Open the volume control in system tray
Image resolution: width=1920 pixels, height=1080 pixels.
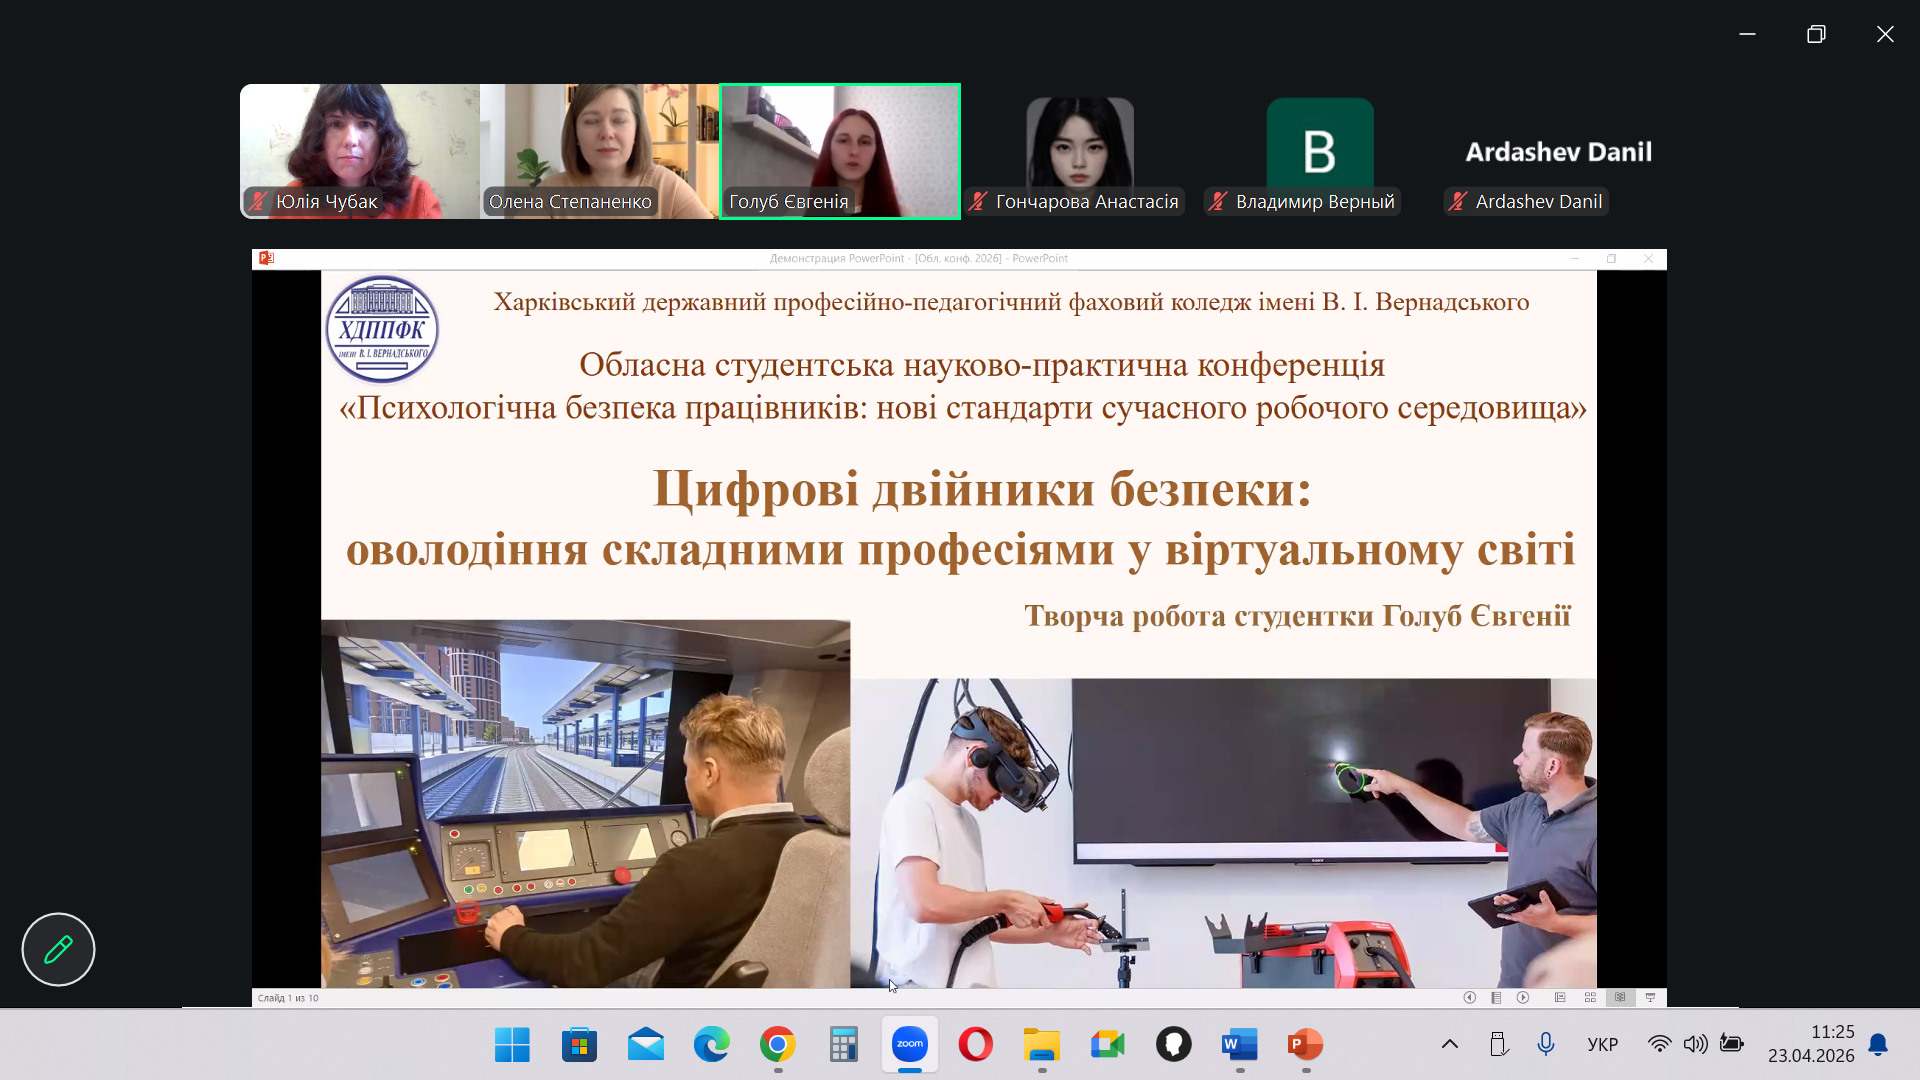1695,1044
